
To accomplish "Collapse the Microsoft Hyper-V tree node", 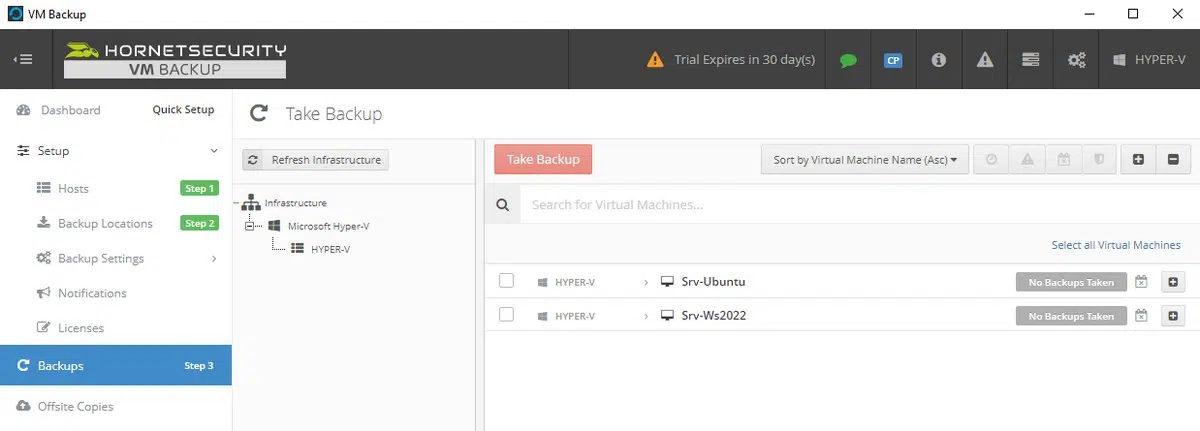I will pyautogui.click(x=250, y=226).
